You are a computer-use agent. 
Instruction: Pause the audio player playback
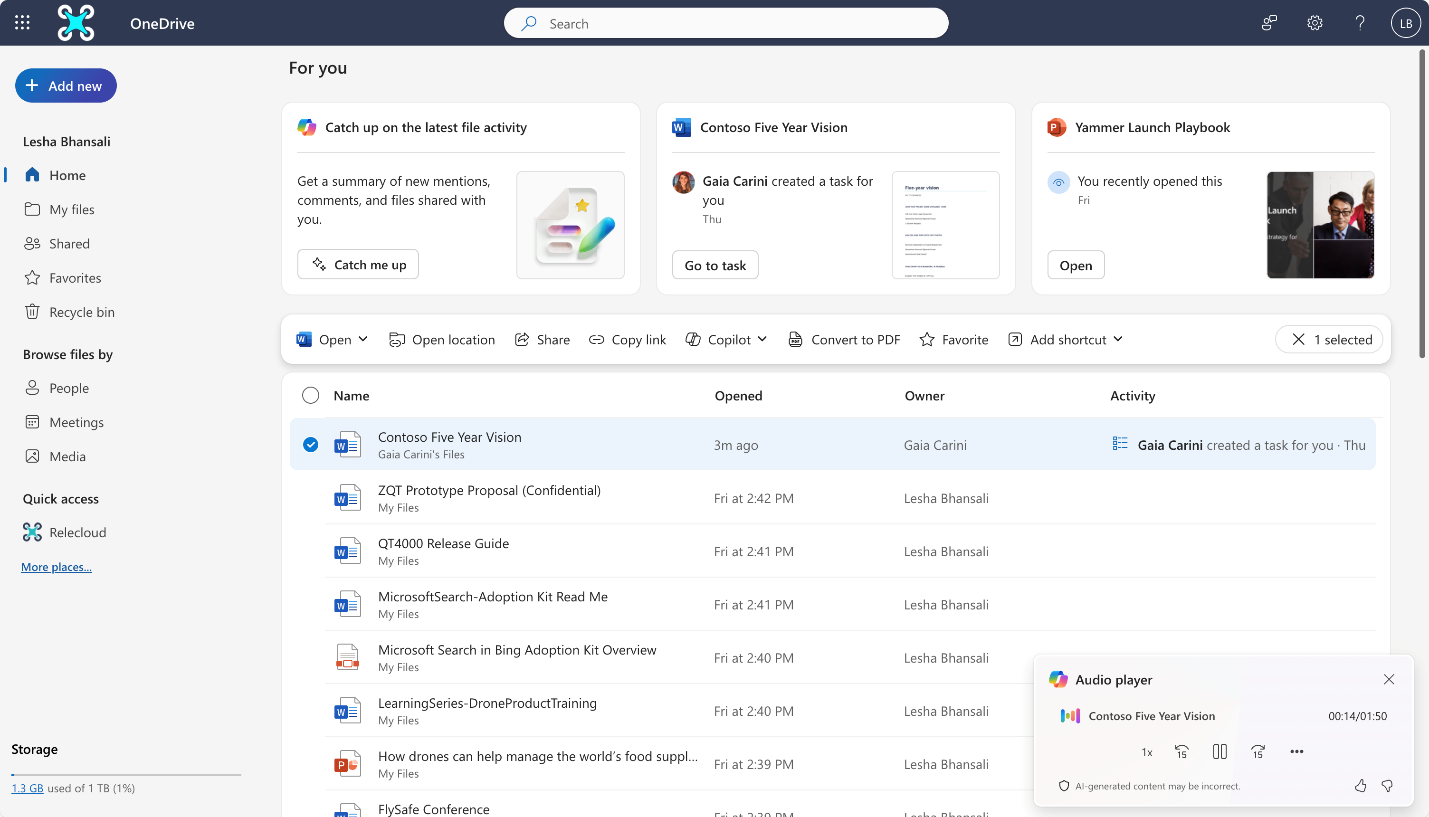click(1219, 752)
